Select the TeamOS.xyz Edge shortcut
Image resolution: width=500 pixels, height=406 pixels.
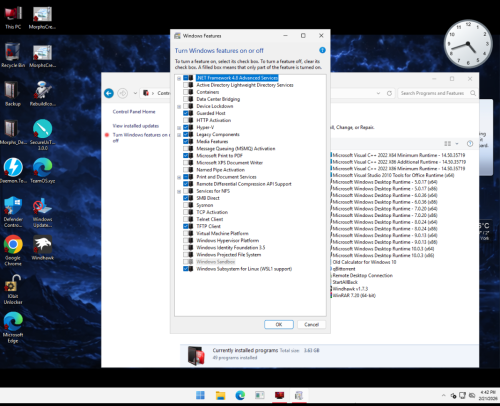coord(42,171)
